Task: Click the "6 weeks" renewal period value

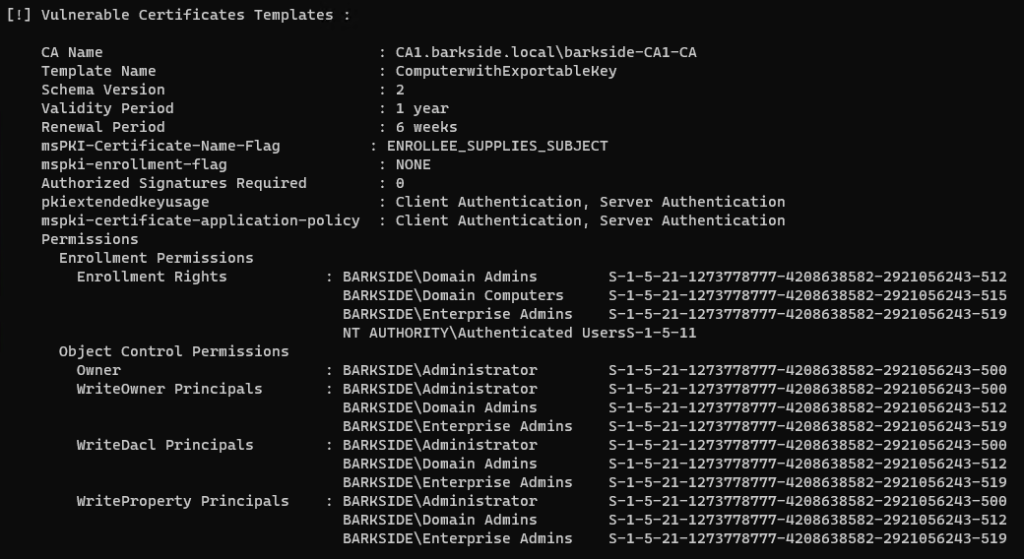Action: [426, 127]
